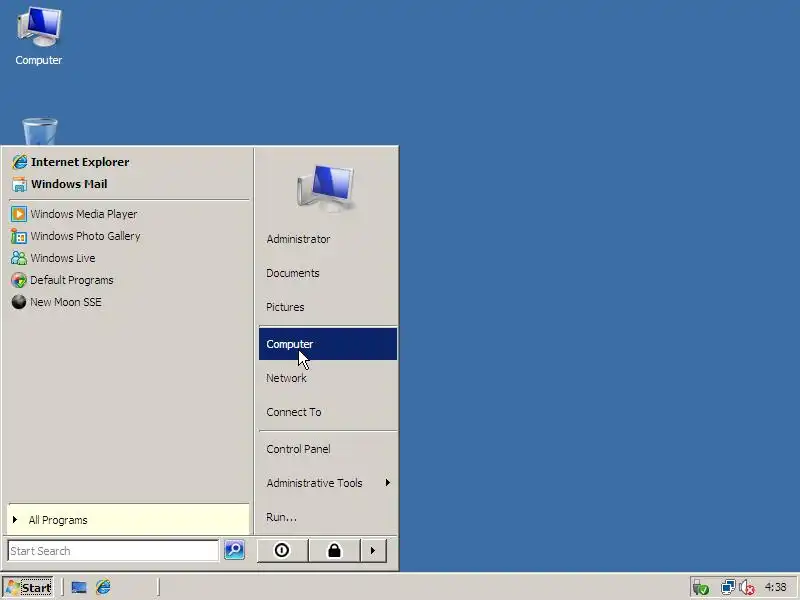
Task: Open the Administrator user folder
Action: pyautogui.click(x=328, y=239)
